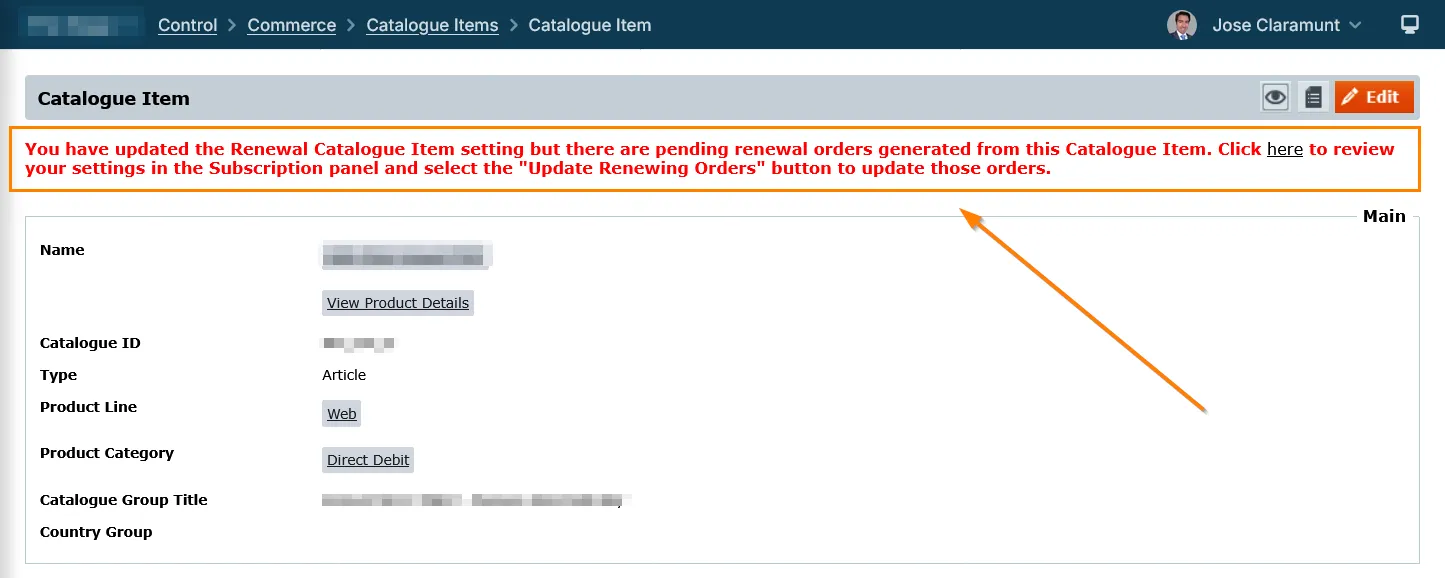1445x578 pixels.
Task: Open View Product Details
Action: tap(397, 303)
